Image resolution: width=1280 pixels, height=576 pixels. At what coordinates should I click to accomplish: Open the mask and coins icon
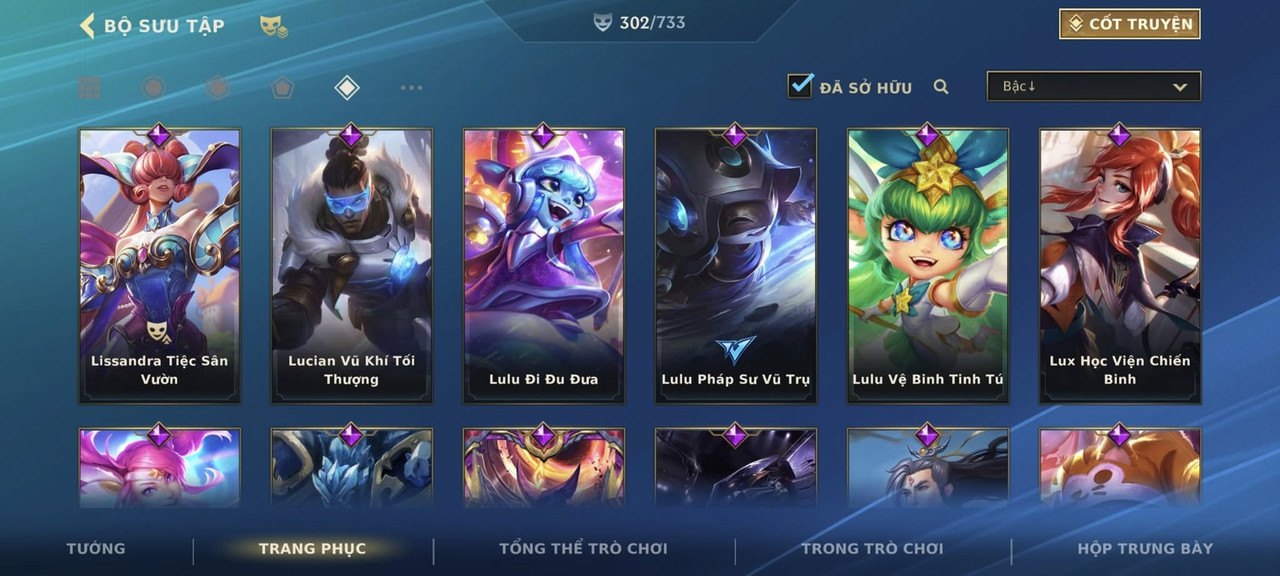(273, 27)
